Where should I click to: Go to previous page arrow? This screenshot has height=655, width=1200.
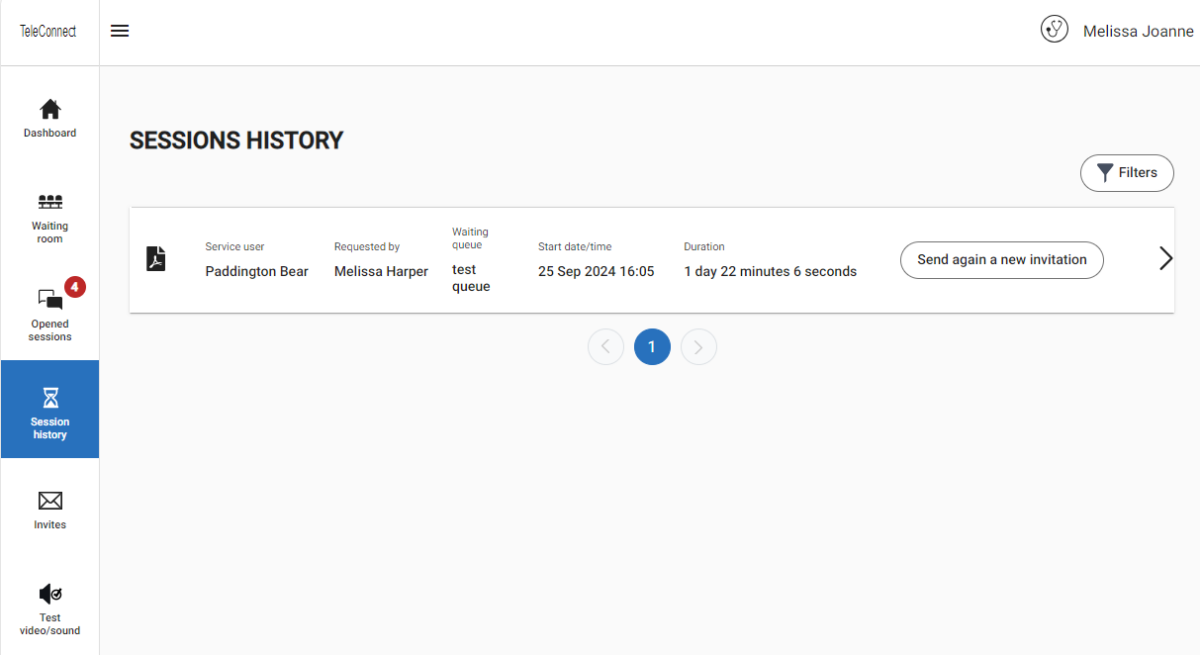606,347
